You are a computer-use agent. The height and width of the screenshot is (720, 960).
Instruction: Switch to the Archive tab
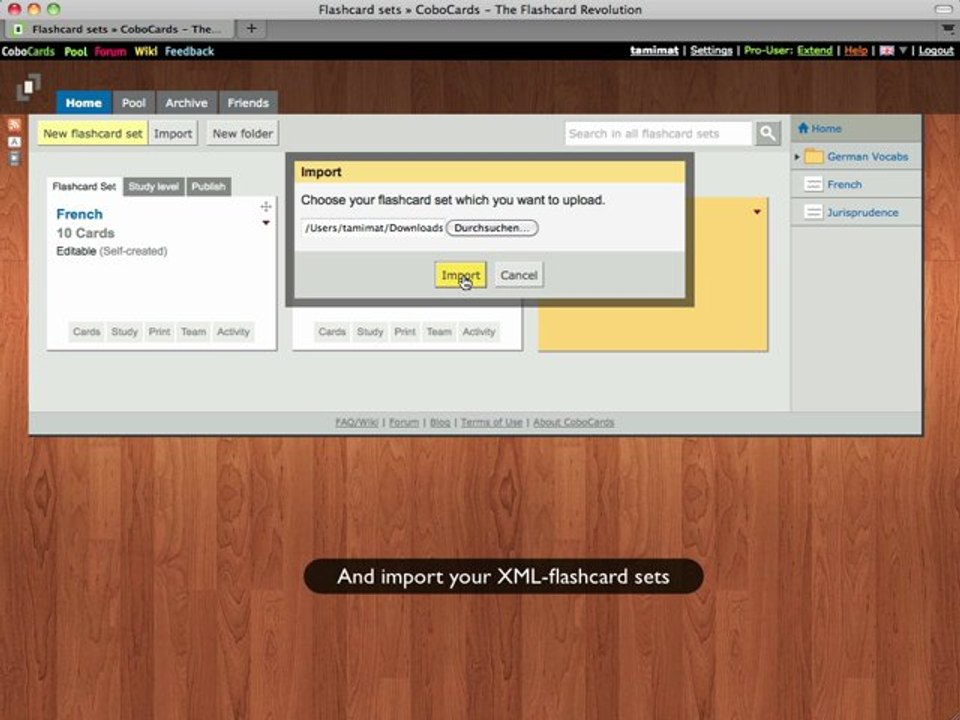186,103
